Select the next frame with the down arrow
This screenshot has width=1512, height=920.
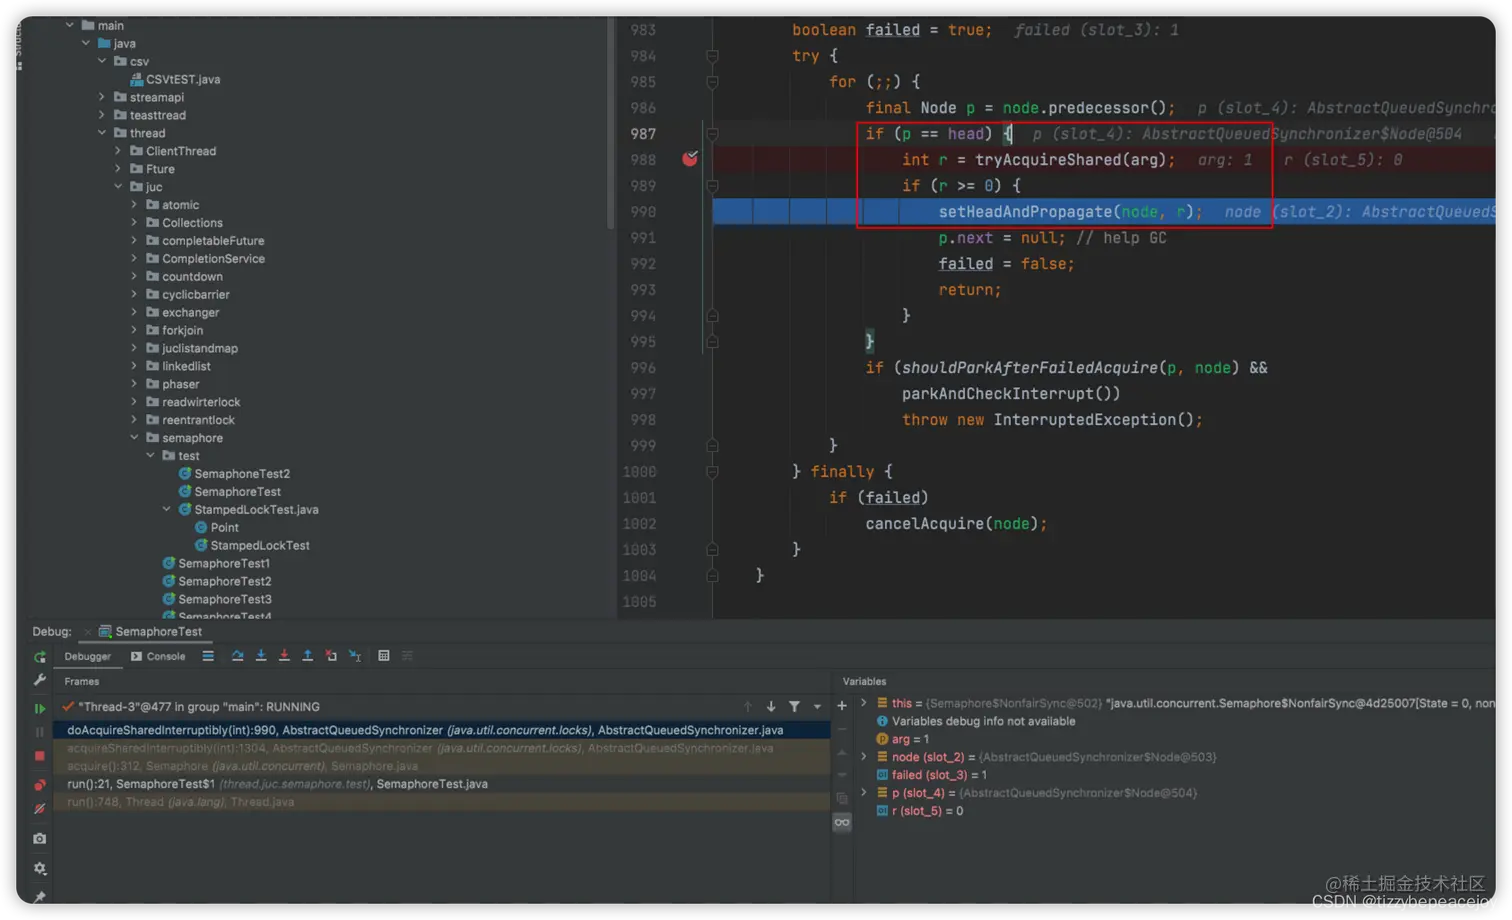771,707
